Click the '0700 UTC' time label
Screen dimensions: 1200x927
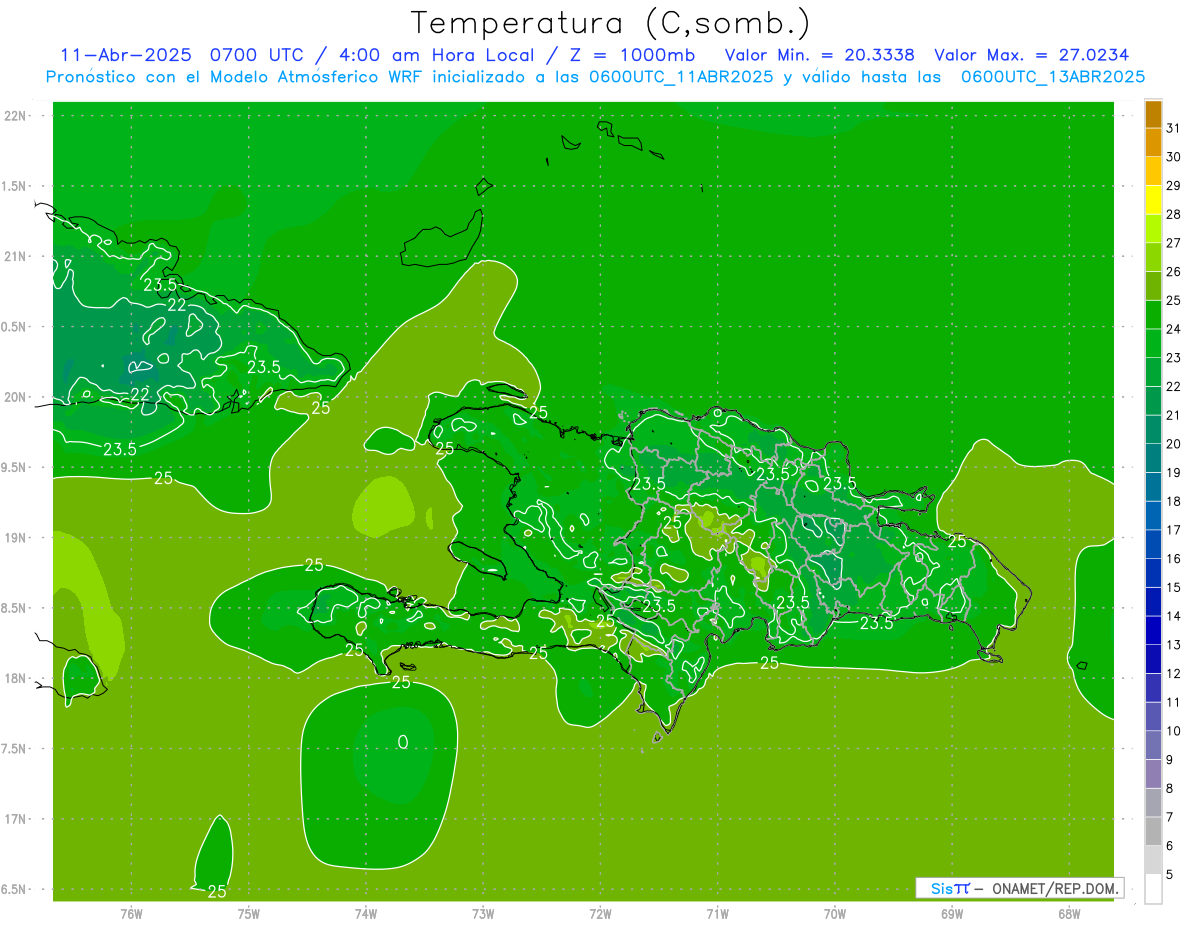259,55
